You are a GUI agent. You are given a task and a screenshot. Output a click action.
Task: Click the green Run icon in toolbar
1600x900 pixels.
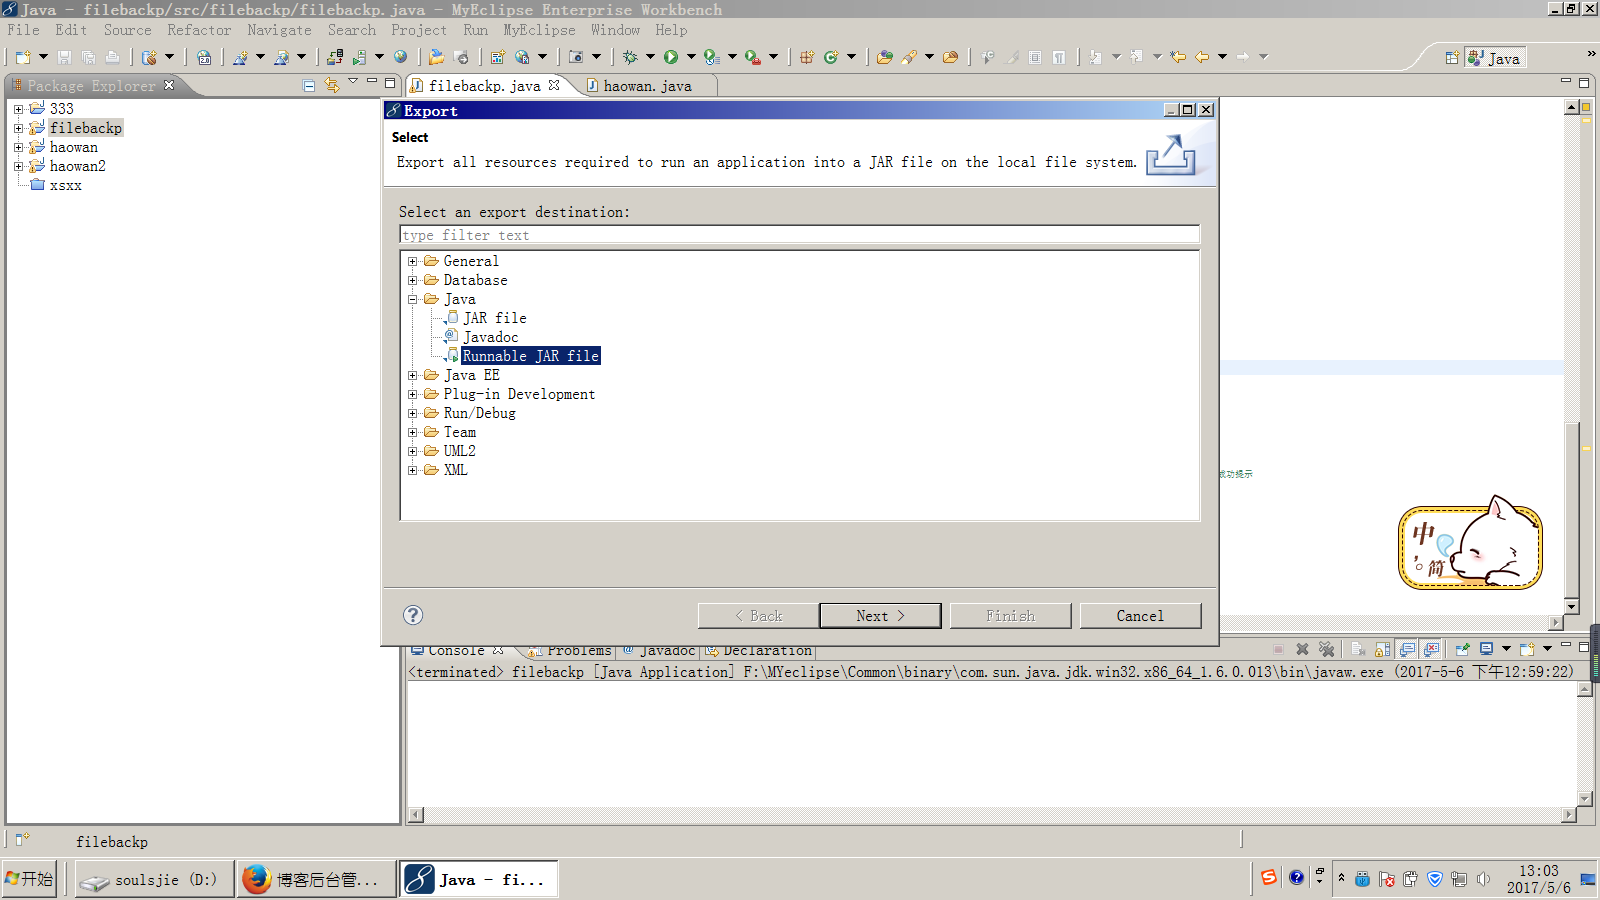(x=671, y=57)
